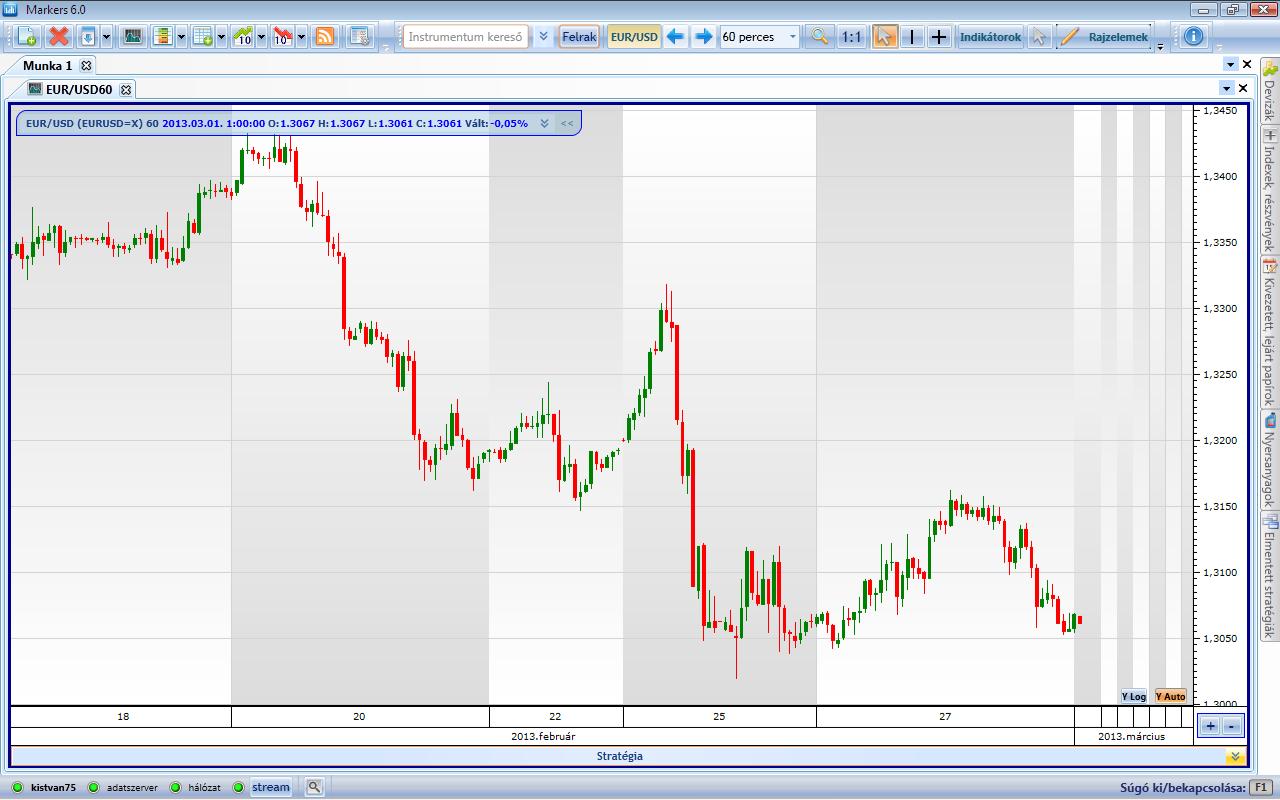Expand chart info bar double chevron
The image size is (1280, 800).
[544, 123]
